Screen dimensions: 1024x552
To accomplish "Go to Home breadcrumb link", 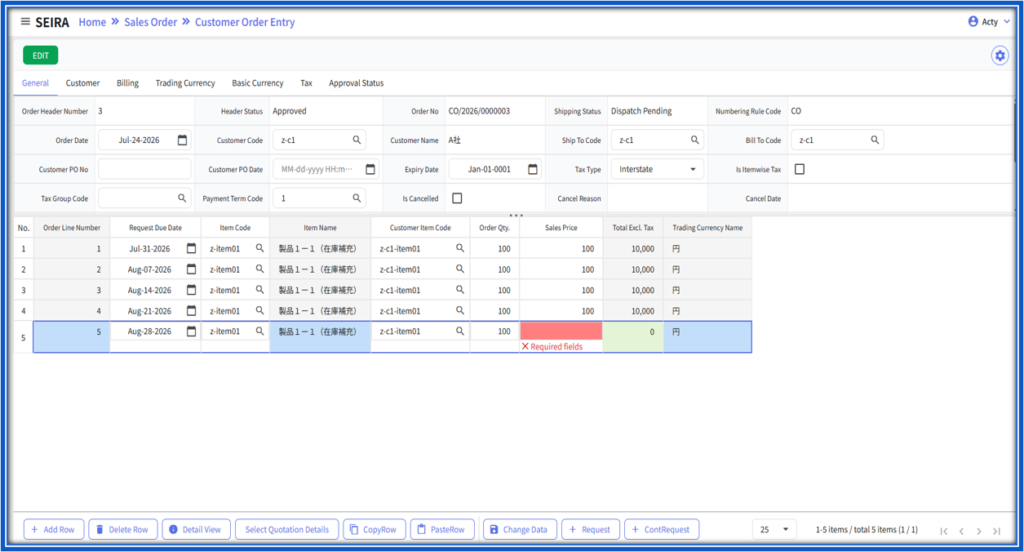I will 92,22.
